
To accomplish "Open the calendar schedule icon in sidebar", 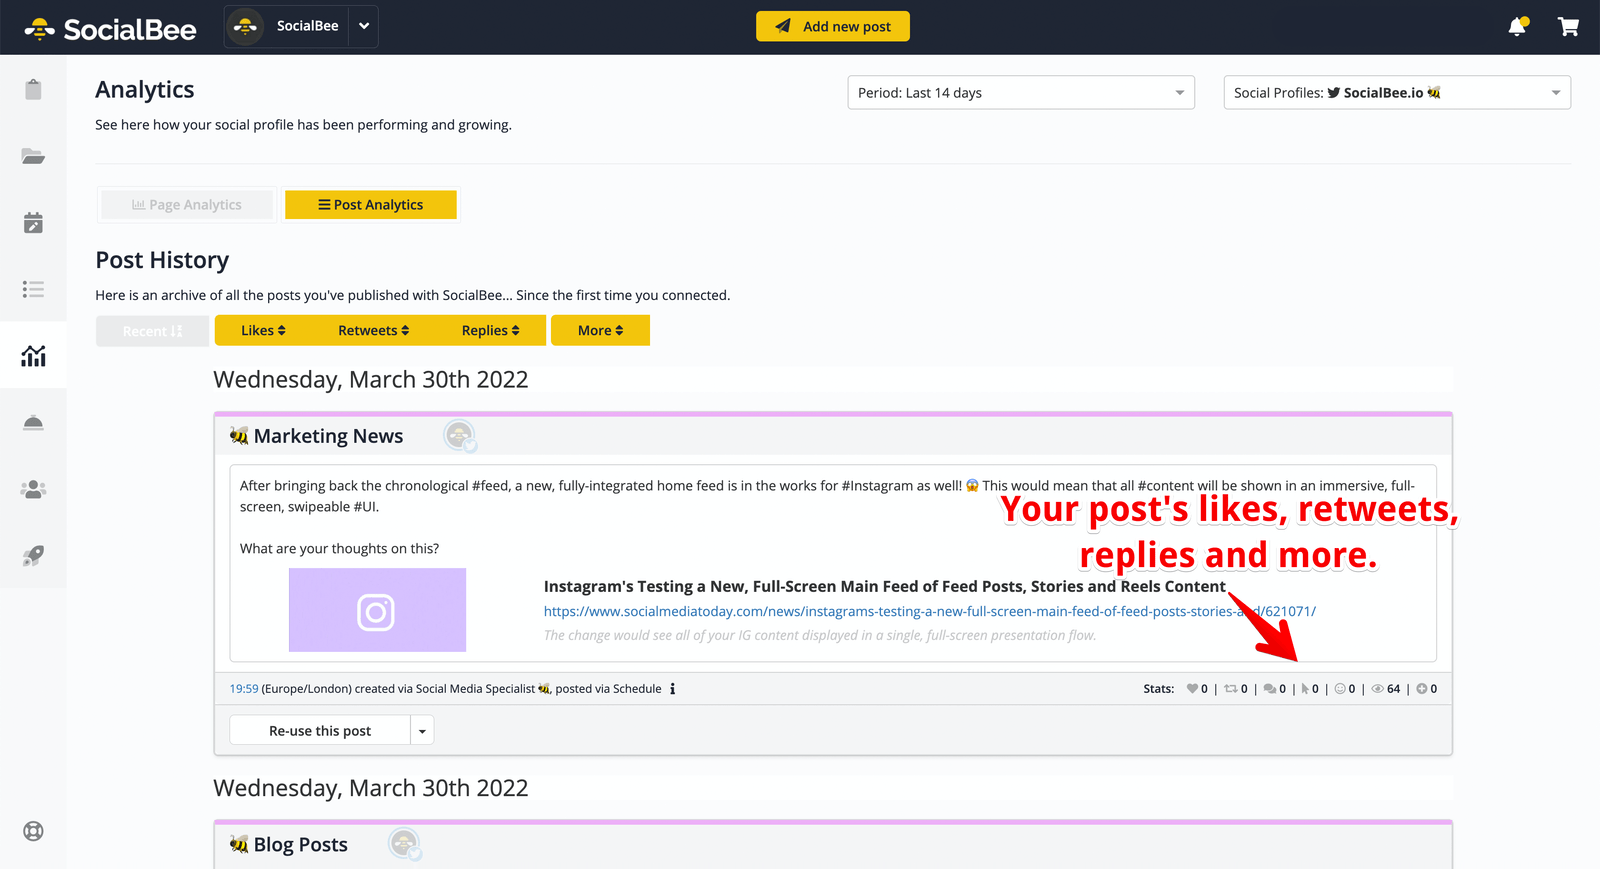I will pos(33,222).
